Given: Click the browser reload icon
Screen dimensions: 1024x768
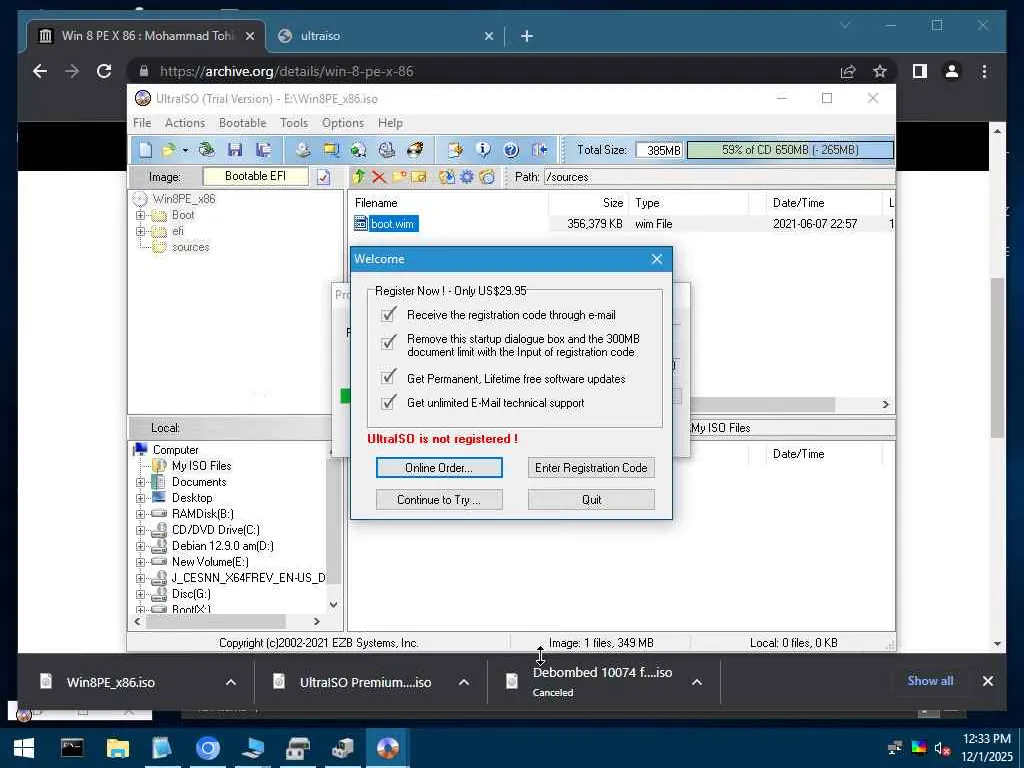Looking at the screenshot, I should tap(104, 71).
